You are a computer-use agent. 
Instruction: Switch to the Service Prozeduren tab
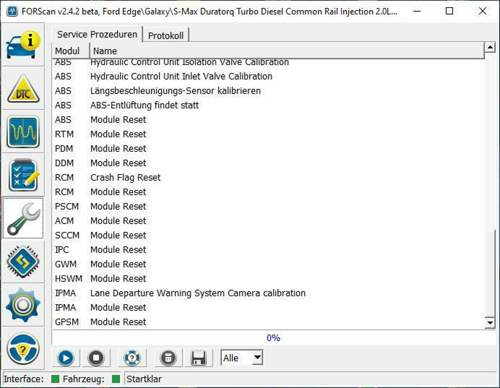(97, 34)
